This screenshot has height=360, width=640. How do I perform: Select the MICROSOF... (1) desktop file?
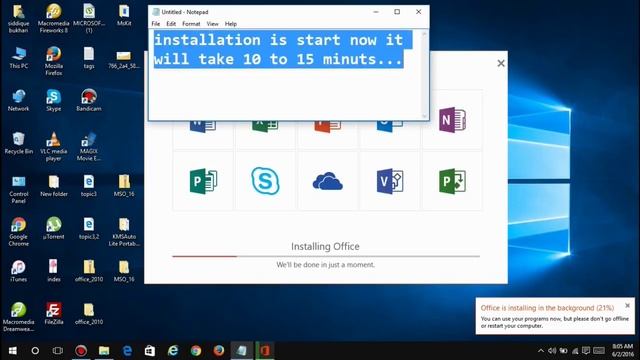coord(89,19)
